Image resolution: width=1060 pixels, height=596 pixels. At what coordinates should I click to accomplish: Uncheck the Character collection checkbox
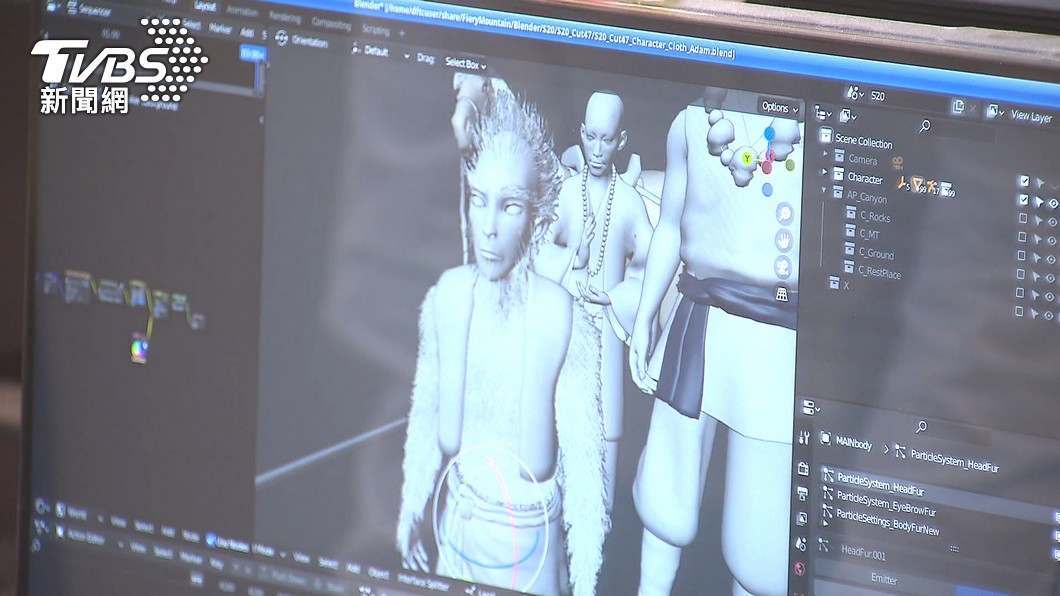pos(1022,181)
